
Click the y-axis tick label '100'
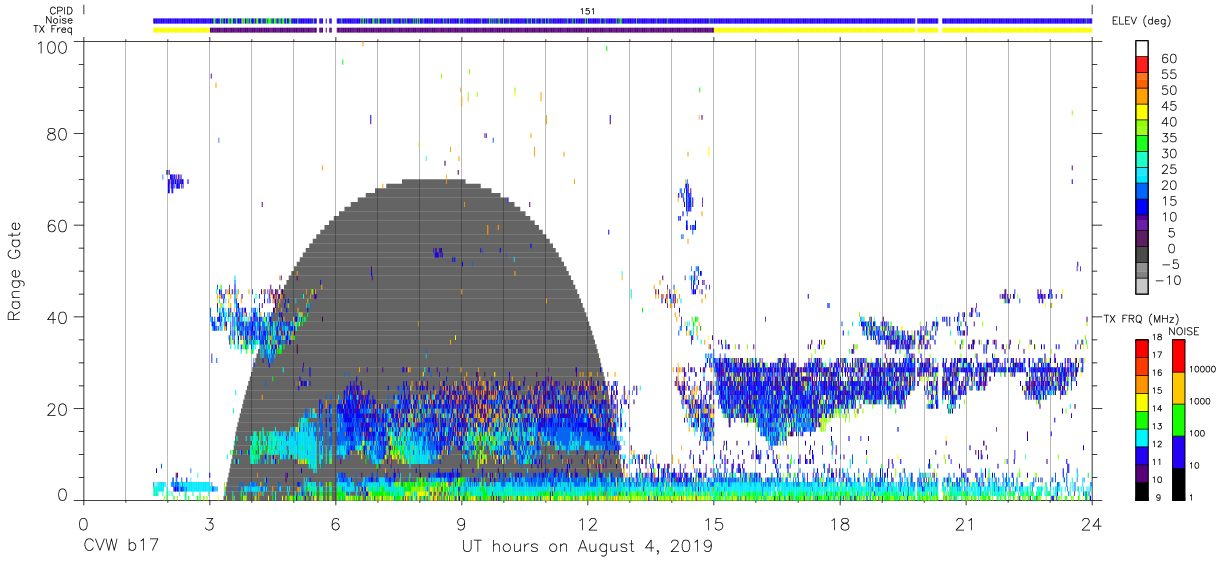pos(54,47)
